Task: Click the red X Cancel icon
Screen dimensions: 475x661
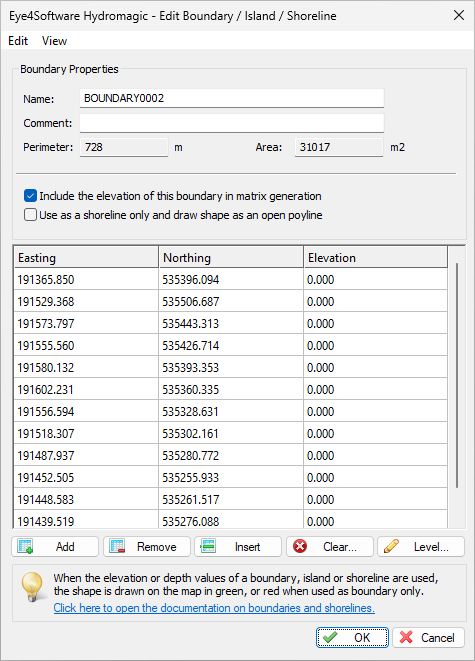Action: (x=406, y=637)
